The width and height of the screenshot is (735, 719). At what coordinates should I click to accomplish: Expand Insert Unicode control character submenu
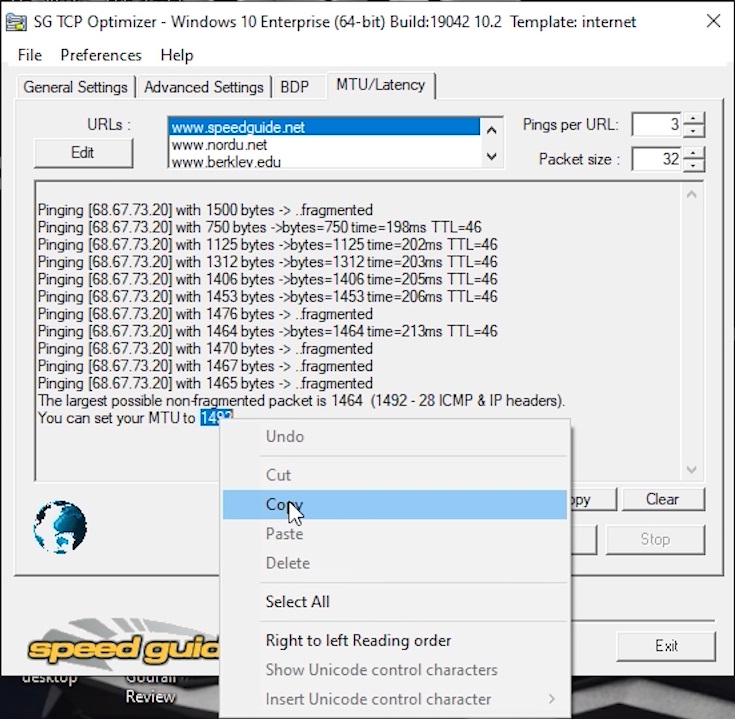coord(395,699)
